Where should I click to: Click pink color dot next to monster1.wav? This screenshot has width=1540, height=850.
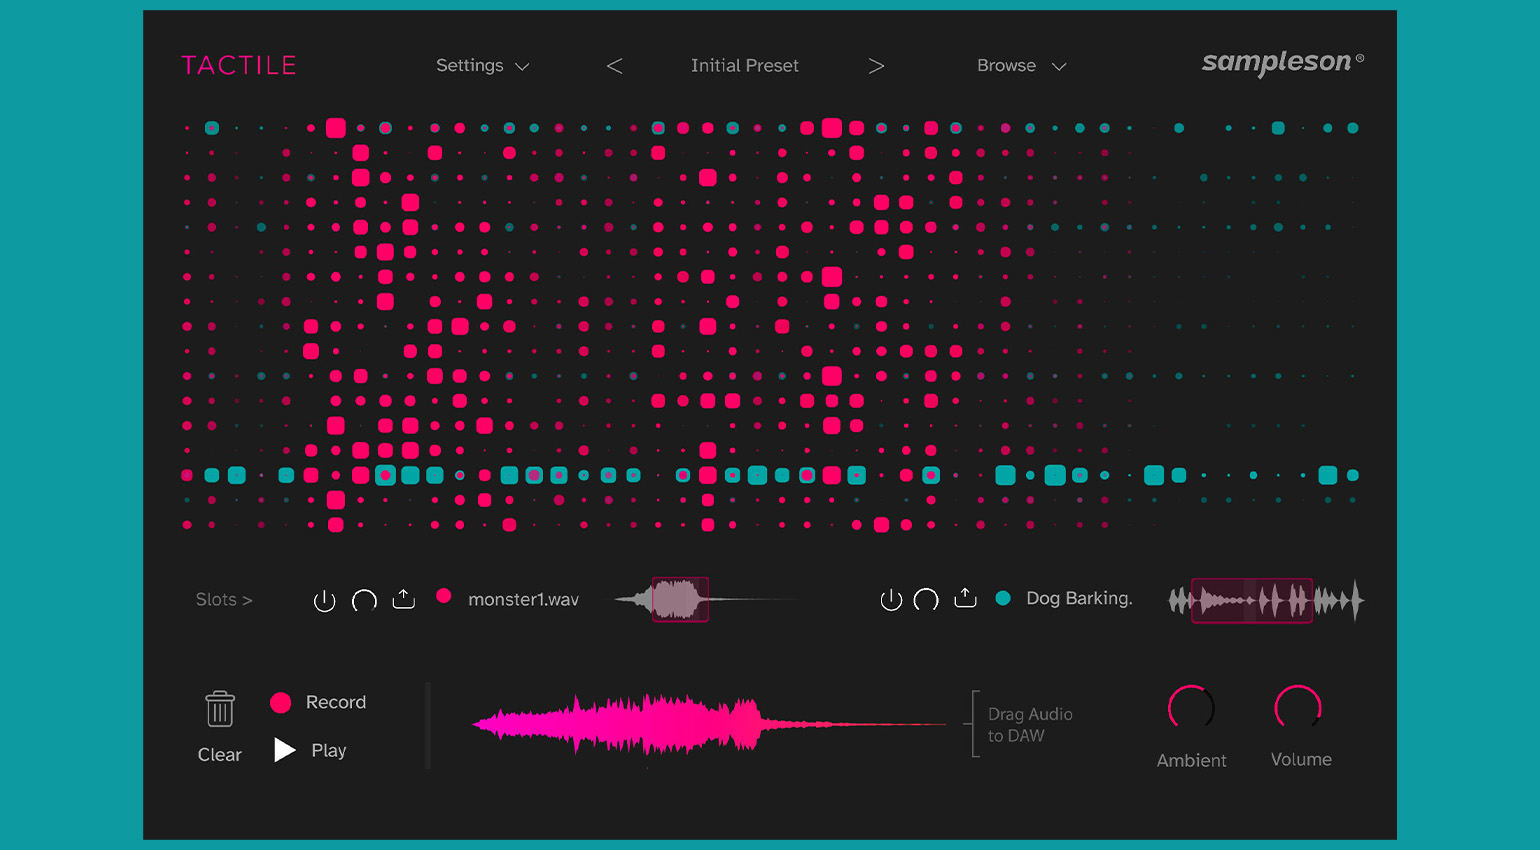[444, 597]
